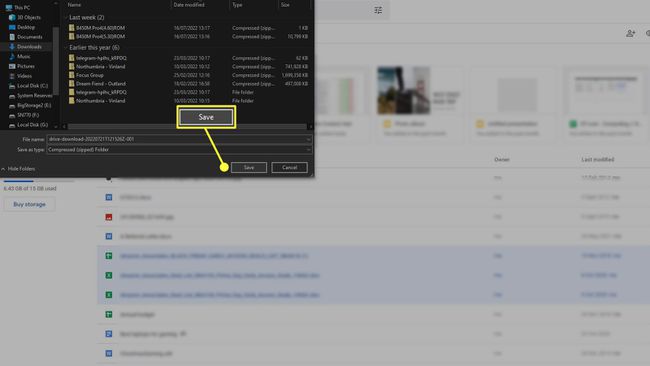Select the Videos folder icon
The height and width of the screenshot is (366, 650).
tap(12, 76)
